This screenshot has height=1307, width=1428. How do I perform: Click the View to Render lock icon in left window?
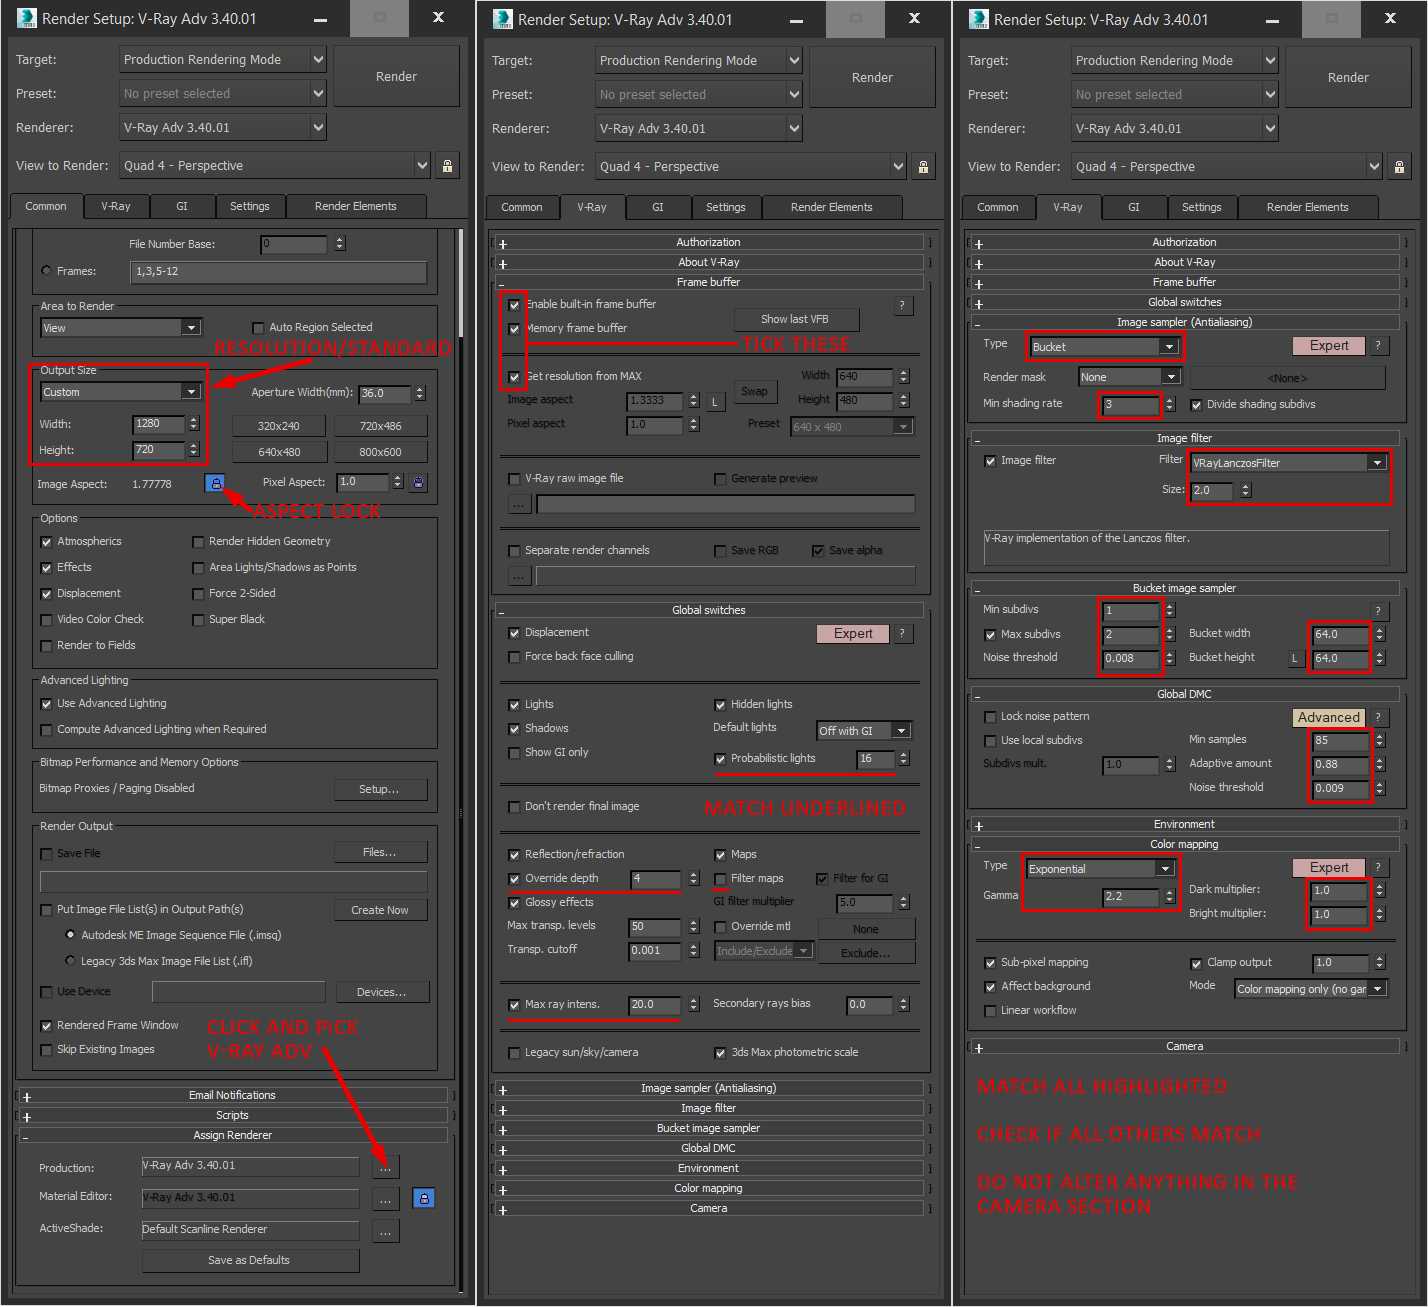[x=447, y=166]
